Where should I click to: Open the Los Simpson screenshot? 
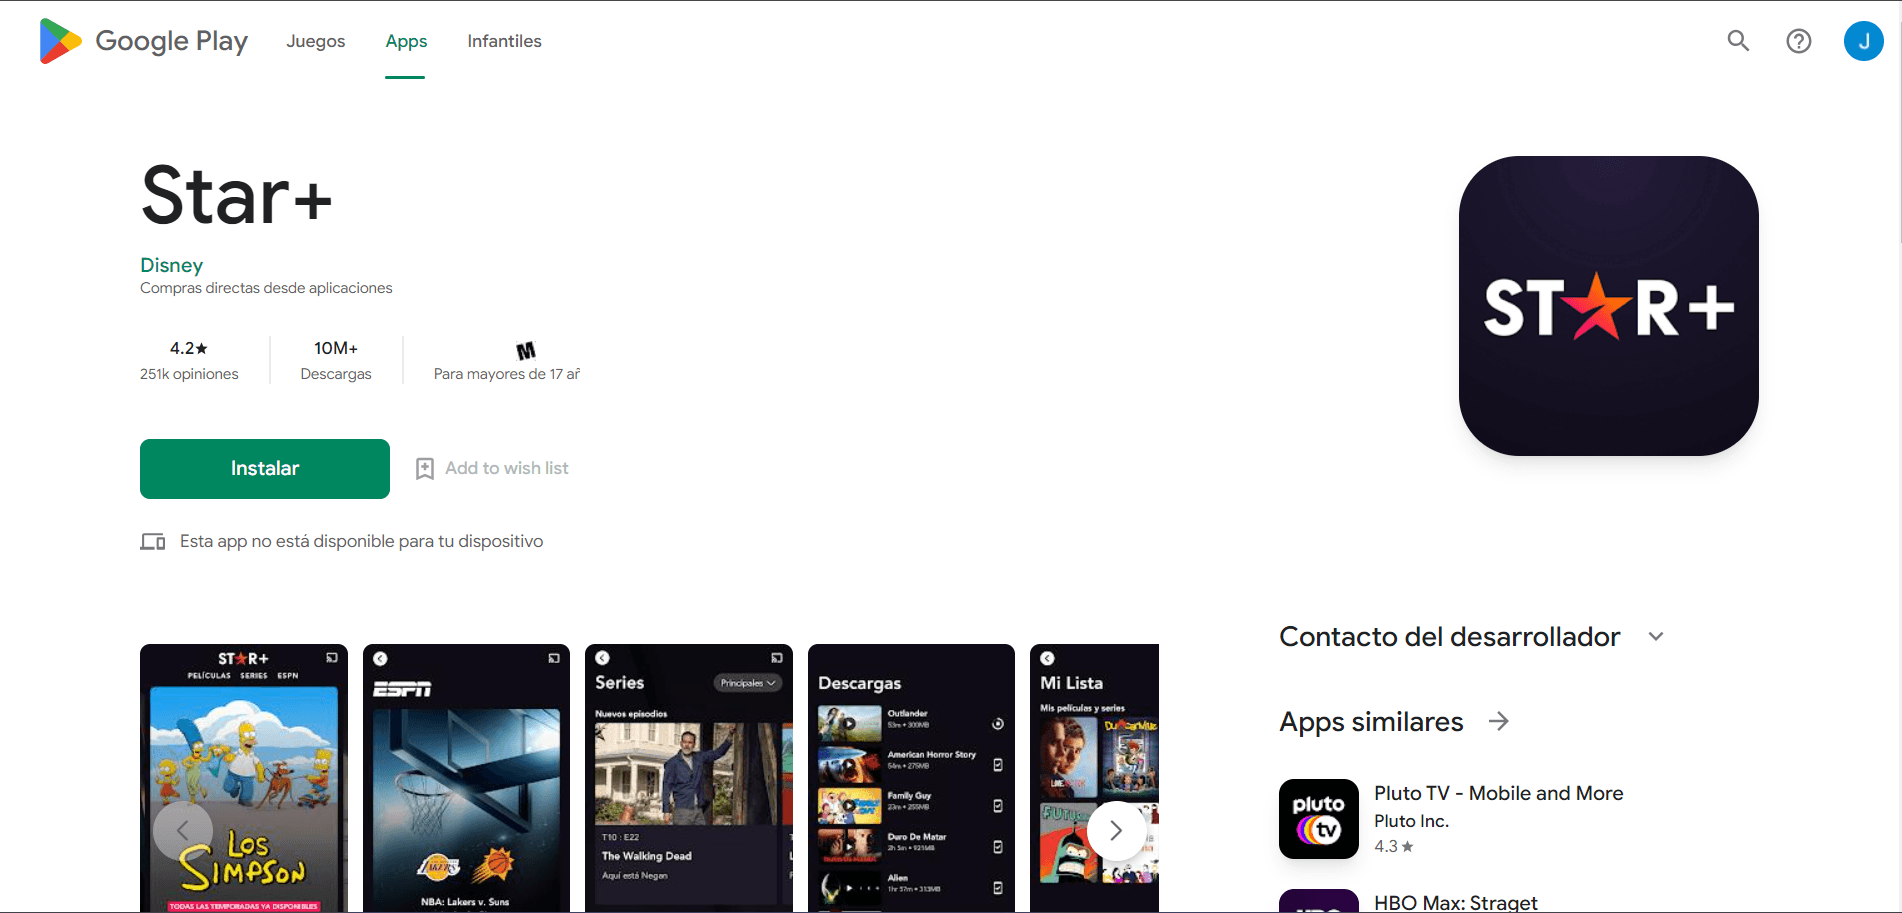(x=244, y=778)
